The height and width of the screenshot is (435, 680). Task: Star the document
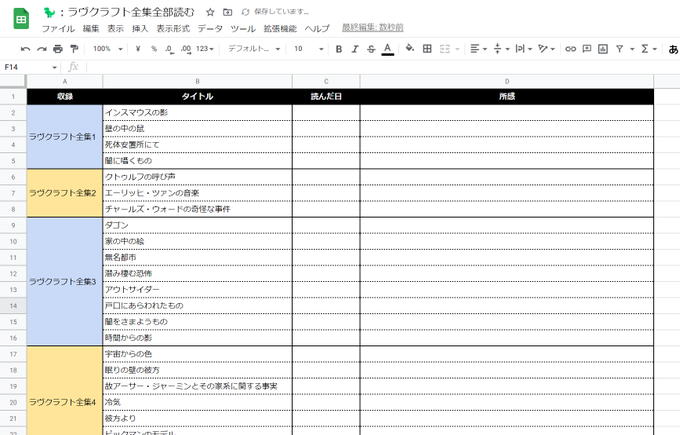point(210,12)
